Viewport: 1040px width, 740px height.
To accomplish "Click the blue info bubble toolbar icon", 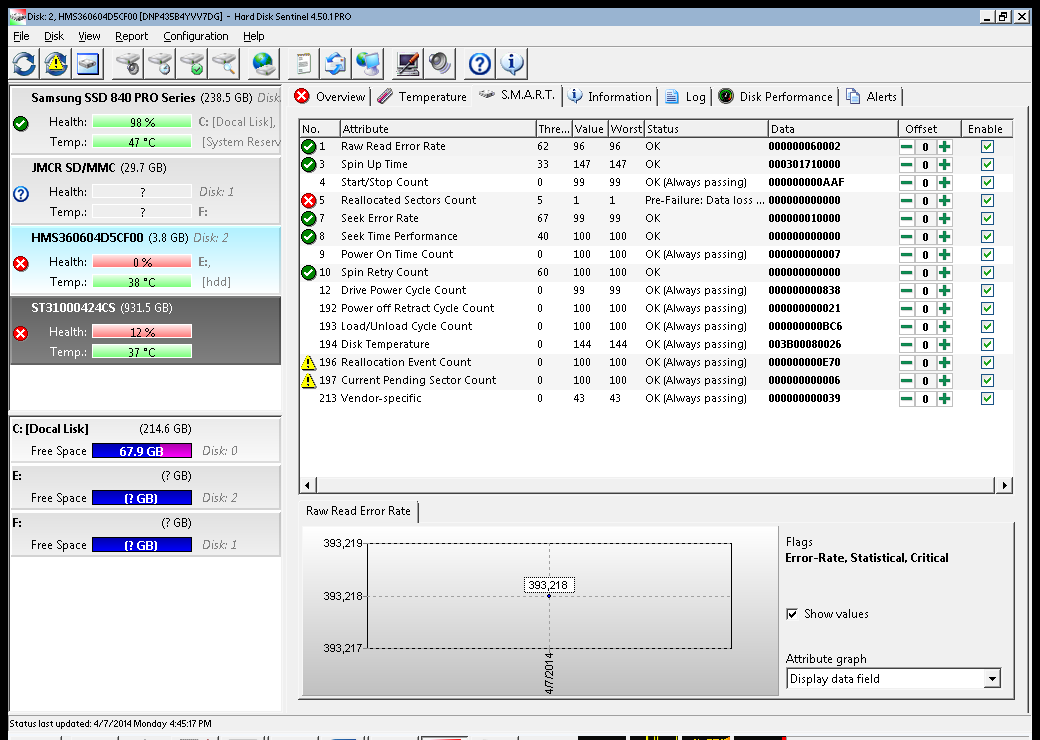I will (513, 64).
